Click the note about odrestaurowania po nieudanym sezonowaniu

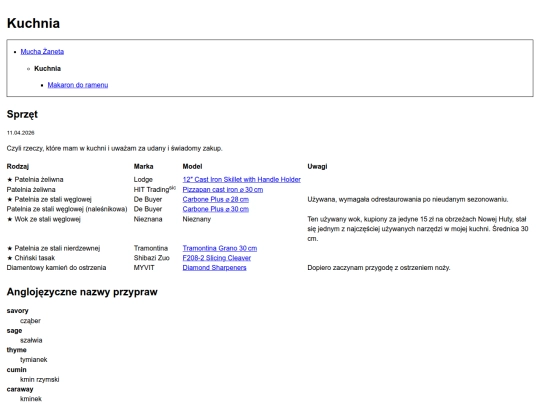pyautogui.click(x=408, y=199)
